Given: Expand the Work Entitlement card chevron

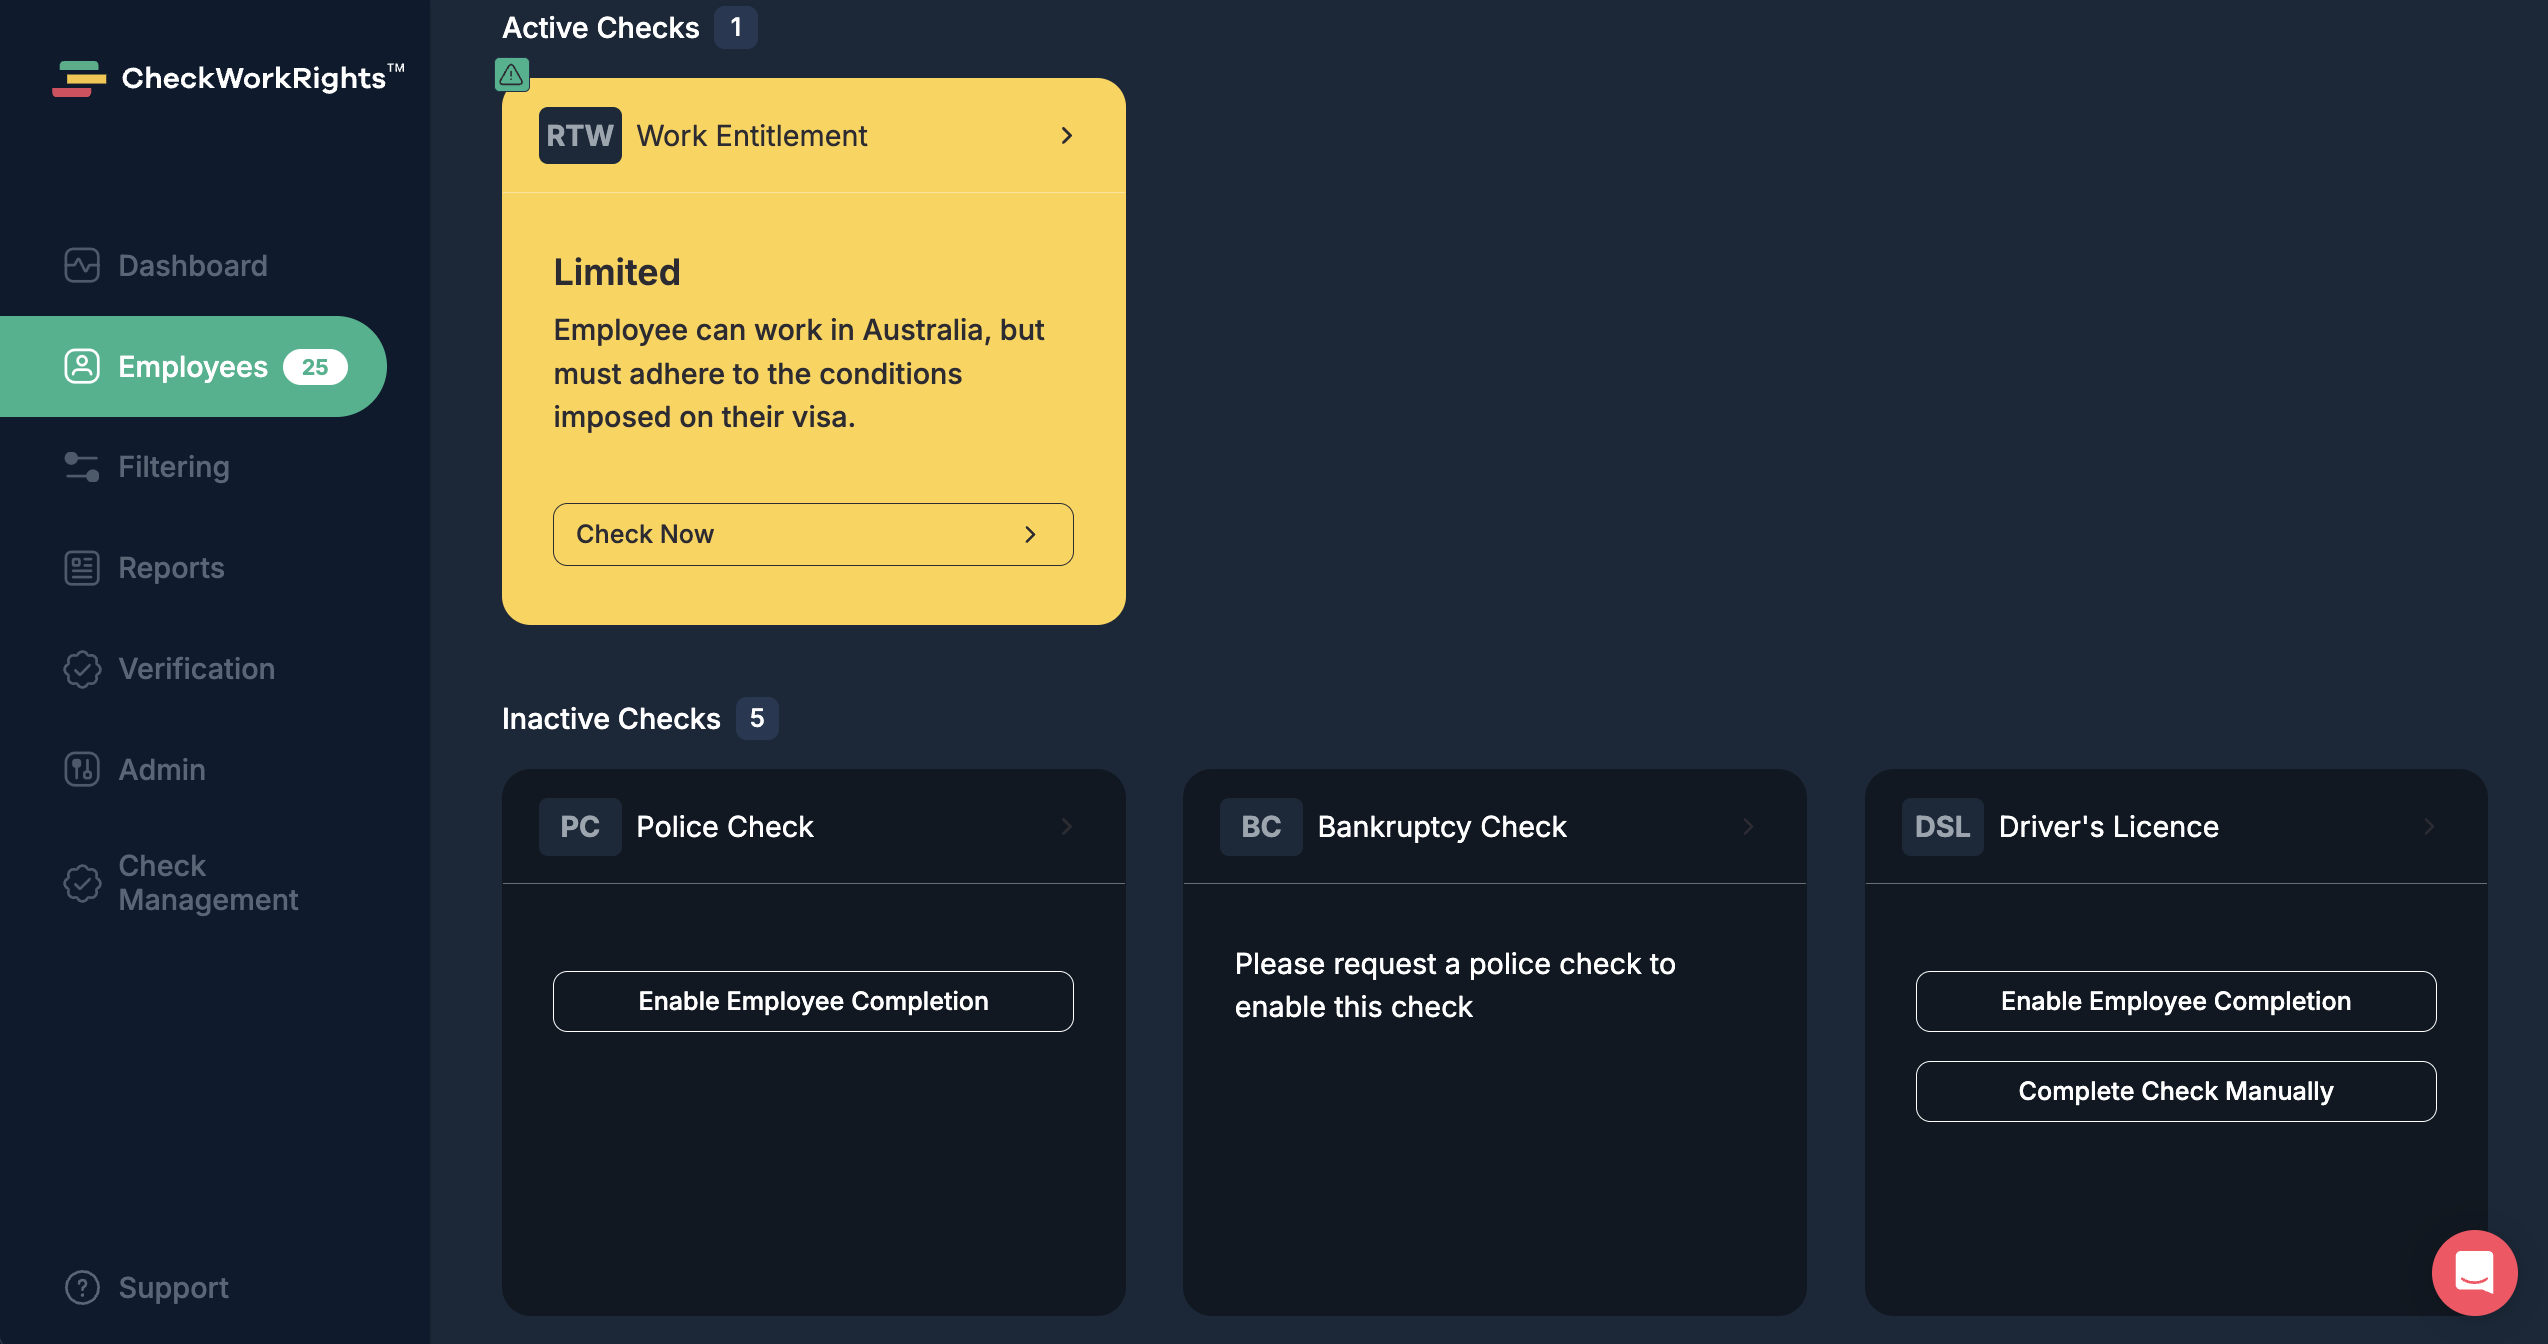Looking at the screenshot, I should coord(1067,135).
